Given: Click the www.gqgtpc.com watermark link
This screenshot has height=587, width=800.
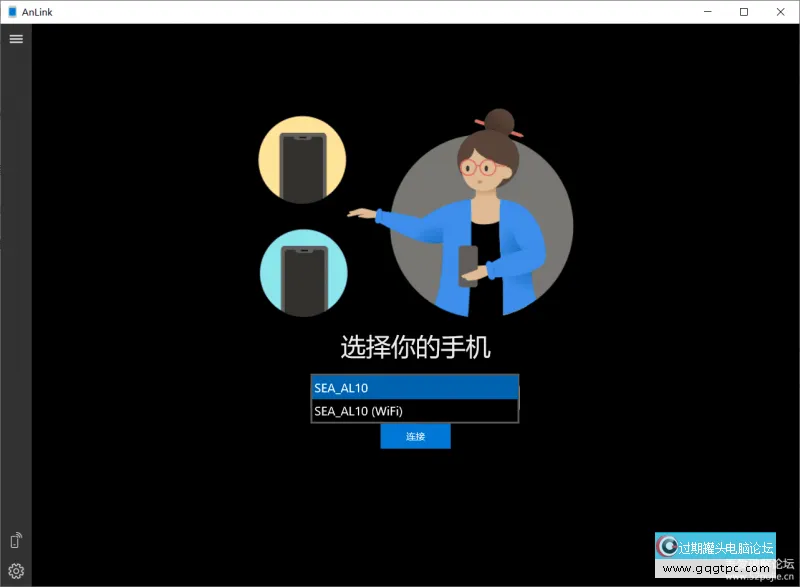Looking at the screenshot, I should [715, 568].
